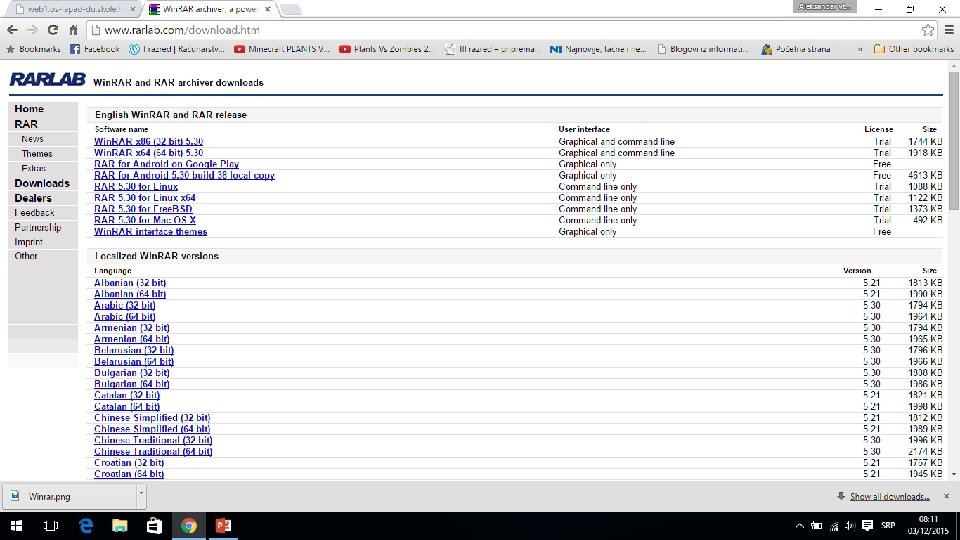Download WinRAR x64 (64 bit) 5.30
The height and width of the screenshot is (540, 960).
click(x=149, y=153)
